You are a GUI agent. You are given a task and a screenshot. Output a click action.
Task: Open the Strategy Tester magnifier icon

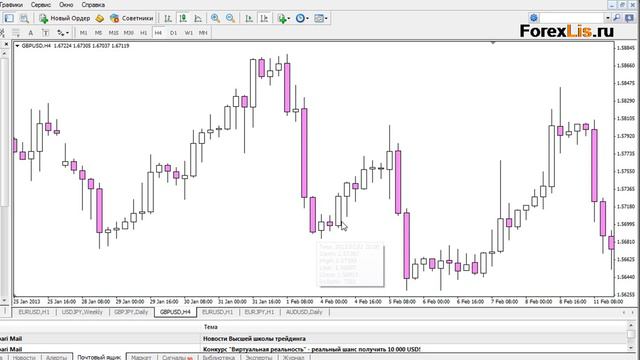click(x=24, y=18)
